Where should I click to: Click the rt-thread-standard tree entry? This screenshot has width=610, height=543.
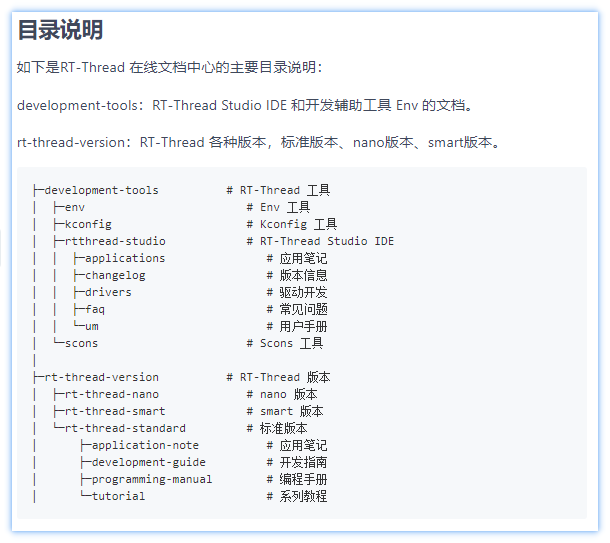pyautogui.click(x=125, y=428)
